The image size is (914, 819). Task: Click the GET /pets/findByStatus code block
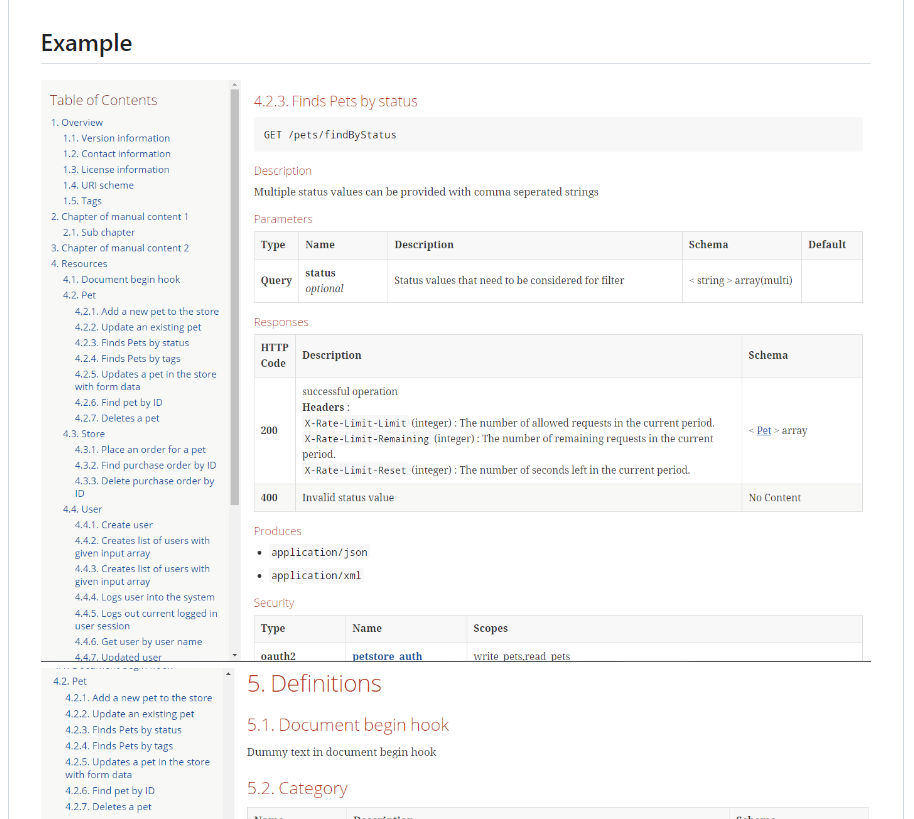click(558, 135)
